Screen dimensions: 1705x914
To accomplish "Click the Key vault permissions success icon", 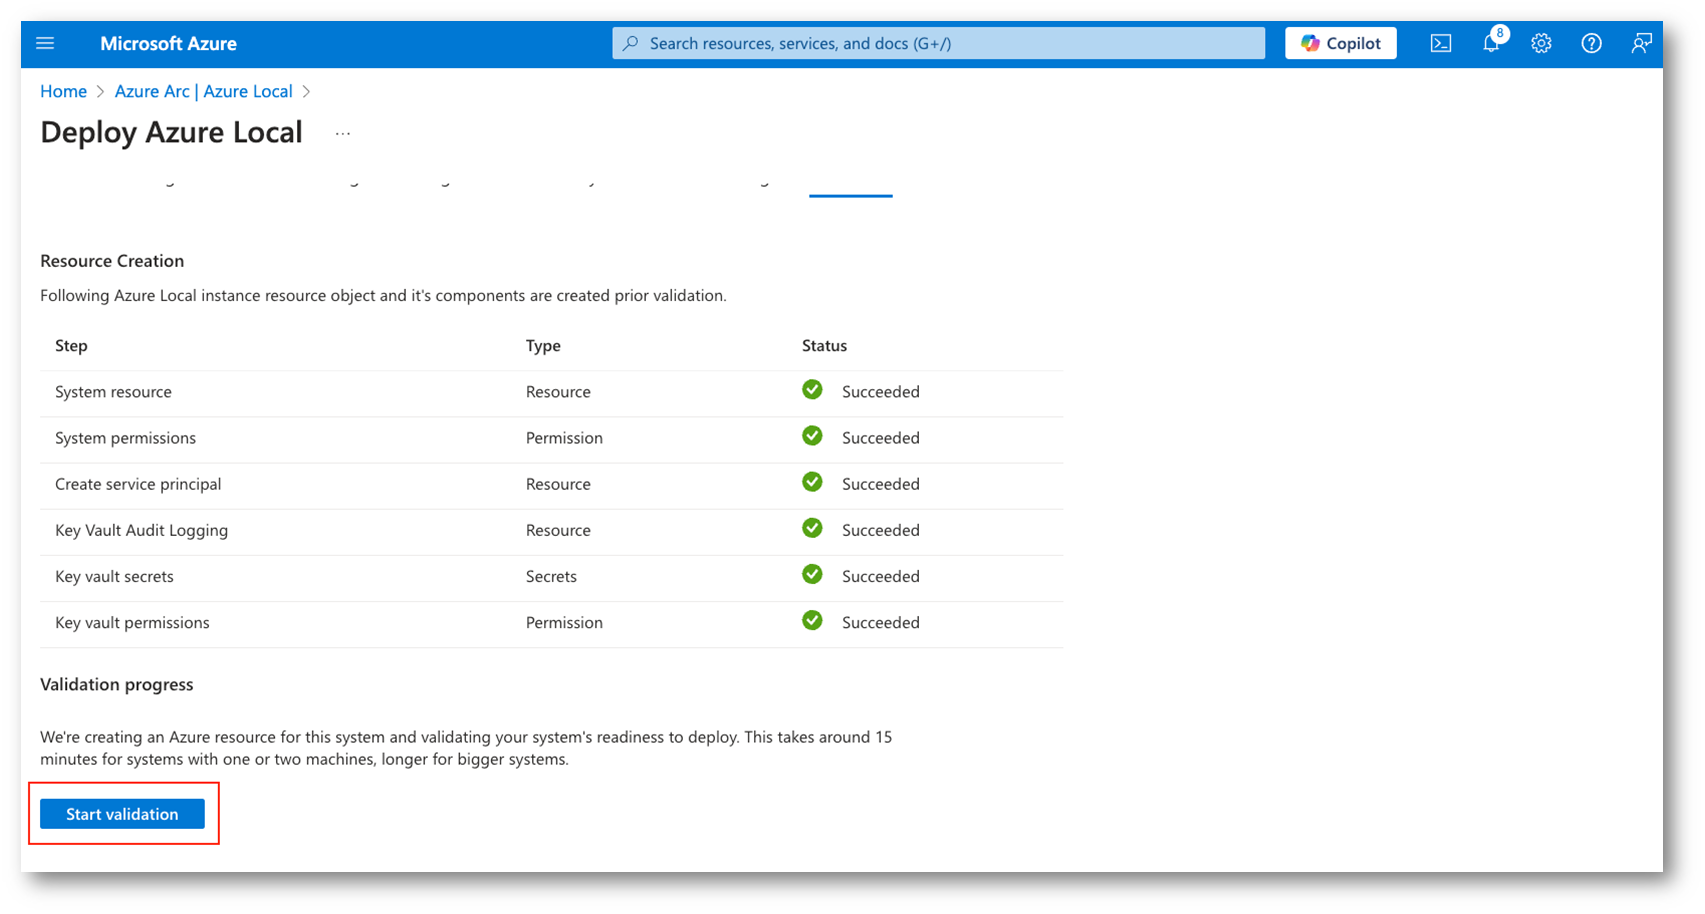I will point(812,621).
